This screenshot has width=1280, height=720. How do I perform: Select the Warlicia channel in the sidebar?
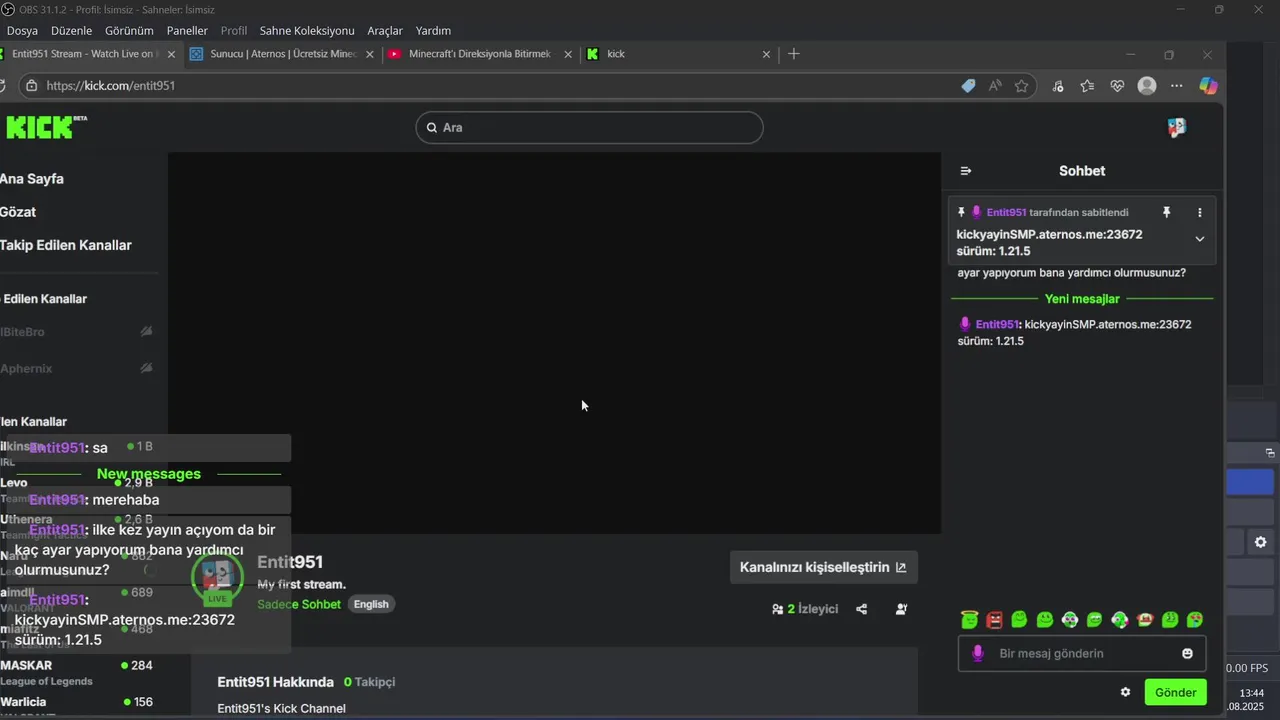point(76,702)
